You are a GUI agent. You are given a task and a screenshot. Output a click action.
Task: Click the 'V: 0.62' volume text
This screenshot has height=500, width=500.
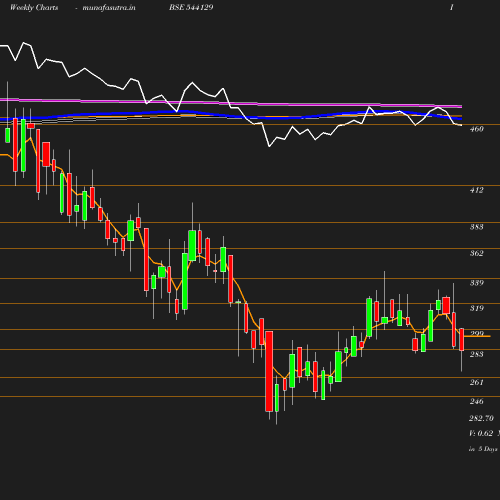click(481, 433)
